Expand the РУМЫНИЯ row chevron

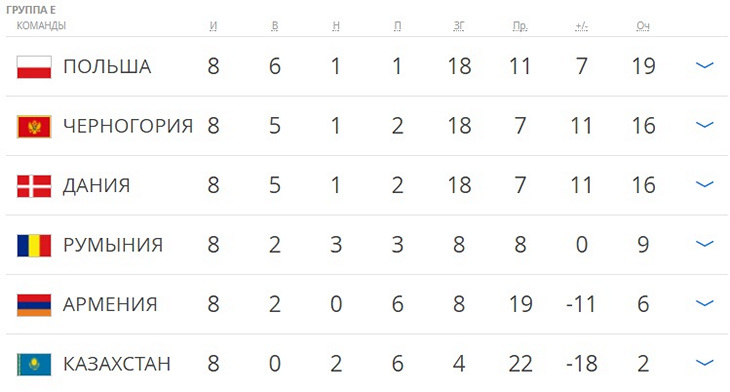704,243
